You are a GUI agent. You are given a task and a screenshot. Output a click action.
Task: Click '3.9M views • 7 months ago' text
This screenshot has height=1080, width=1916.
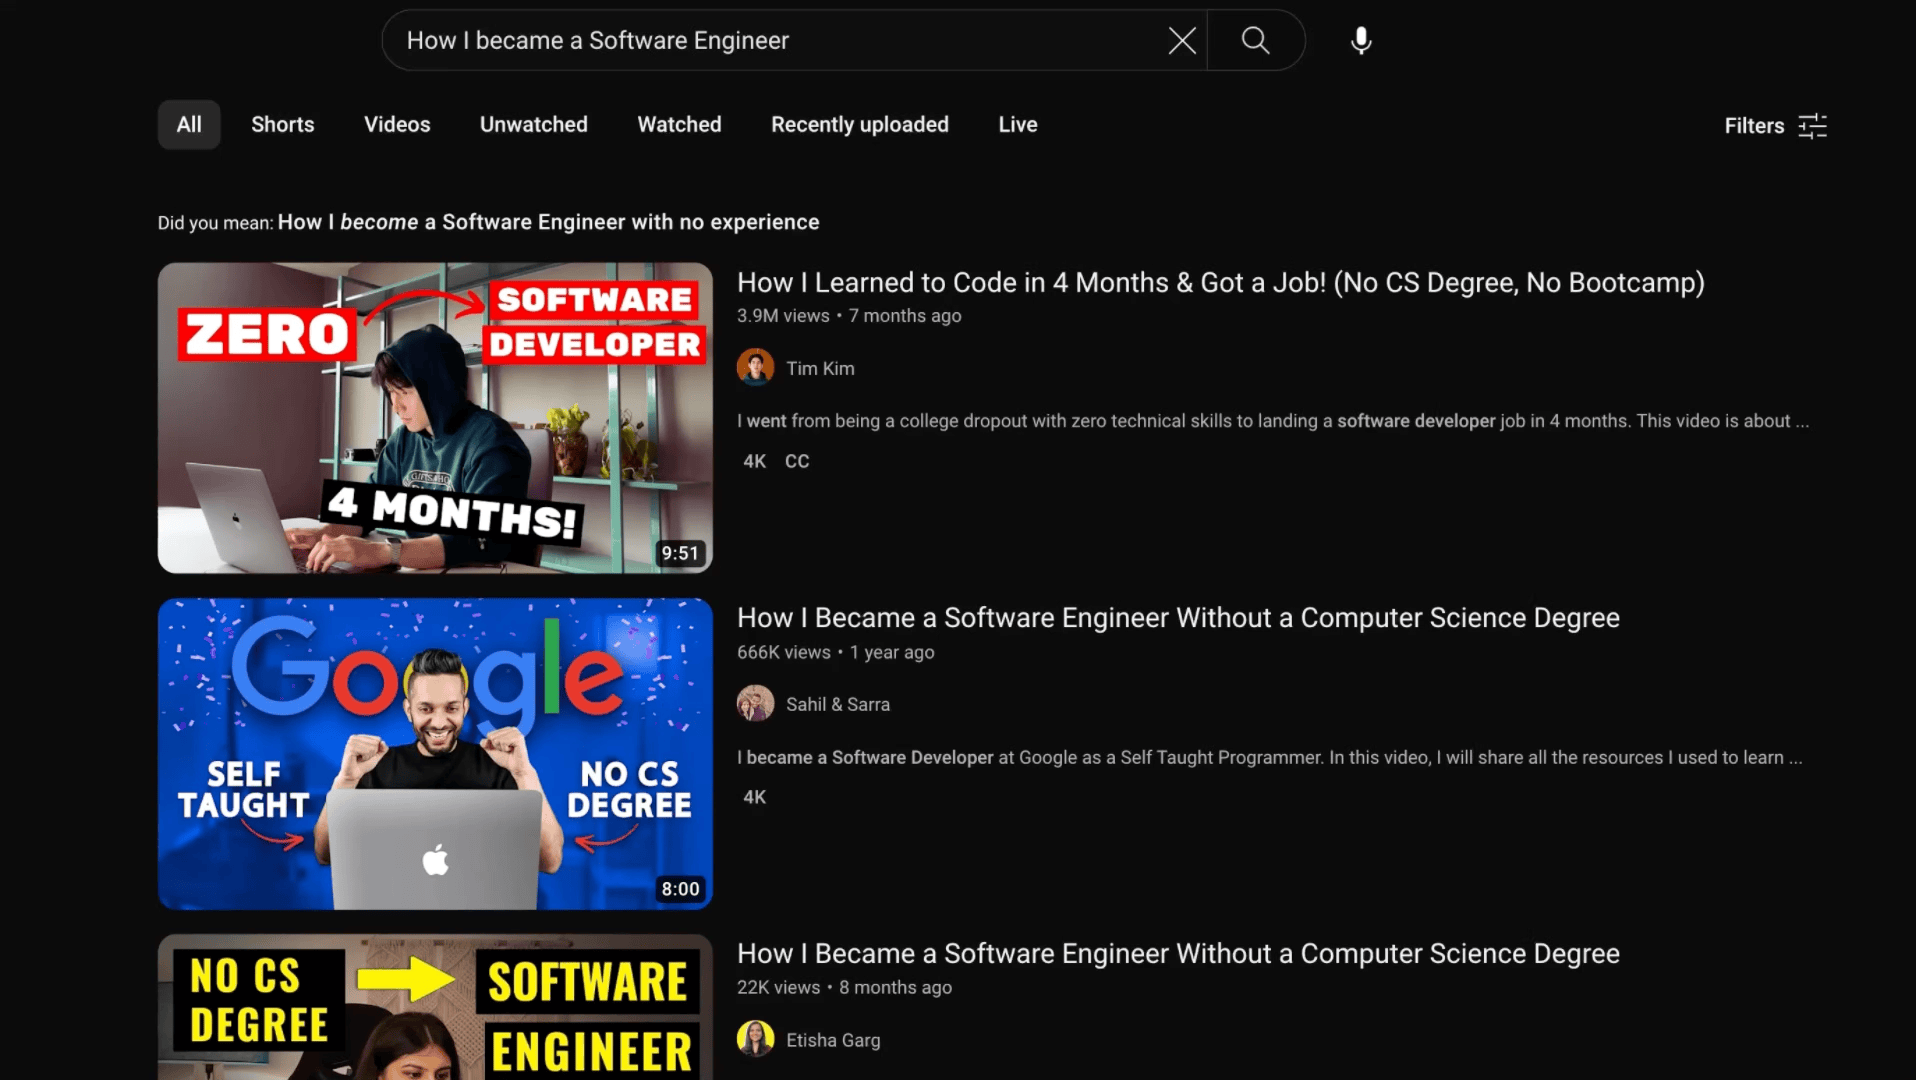coord(849,316)
